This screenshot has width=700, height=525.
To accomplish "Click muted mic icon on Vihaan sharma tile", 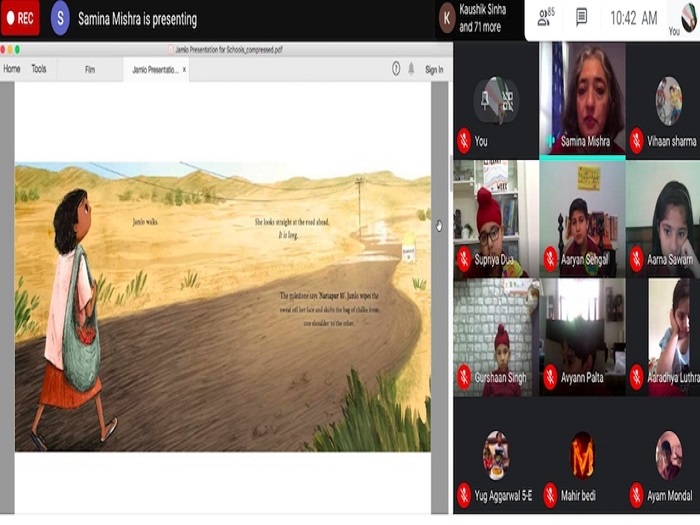I will (x=637, y=141).
